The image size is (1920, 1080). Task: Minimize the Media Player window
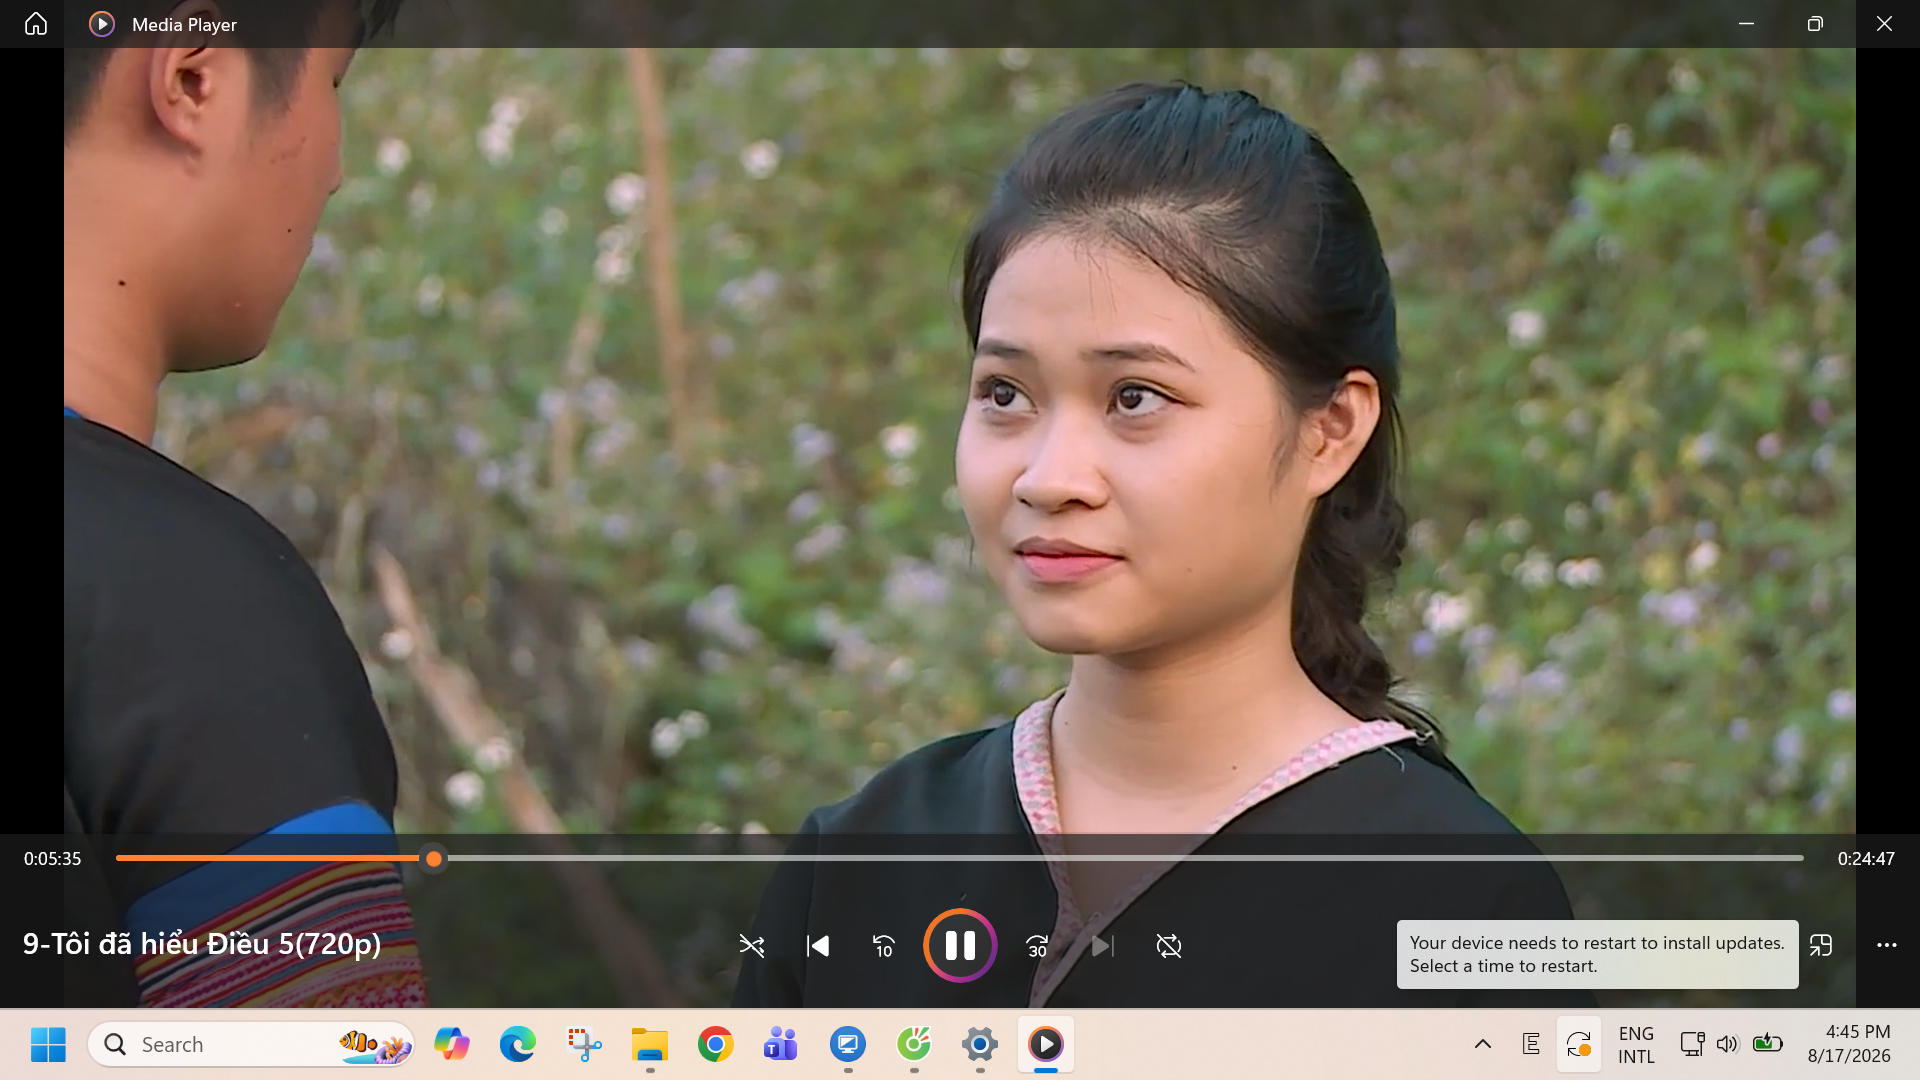point(1747,24)
